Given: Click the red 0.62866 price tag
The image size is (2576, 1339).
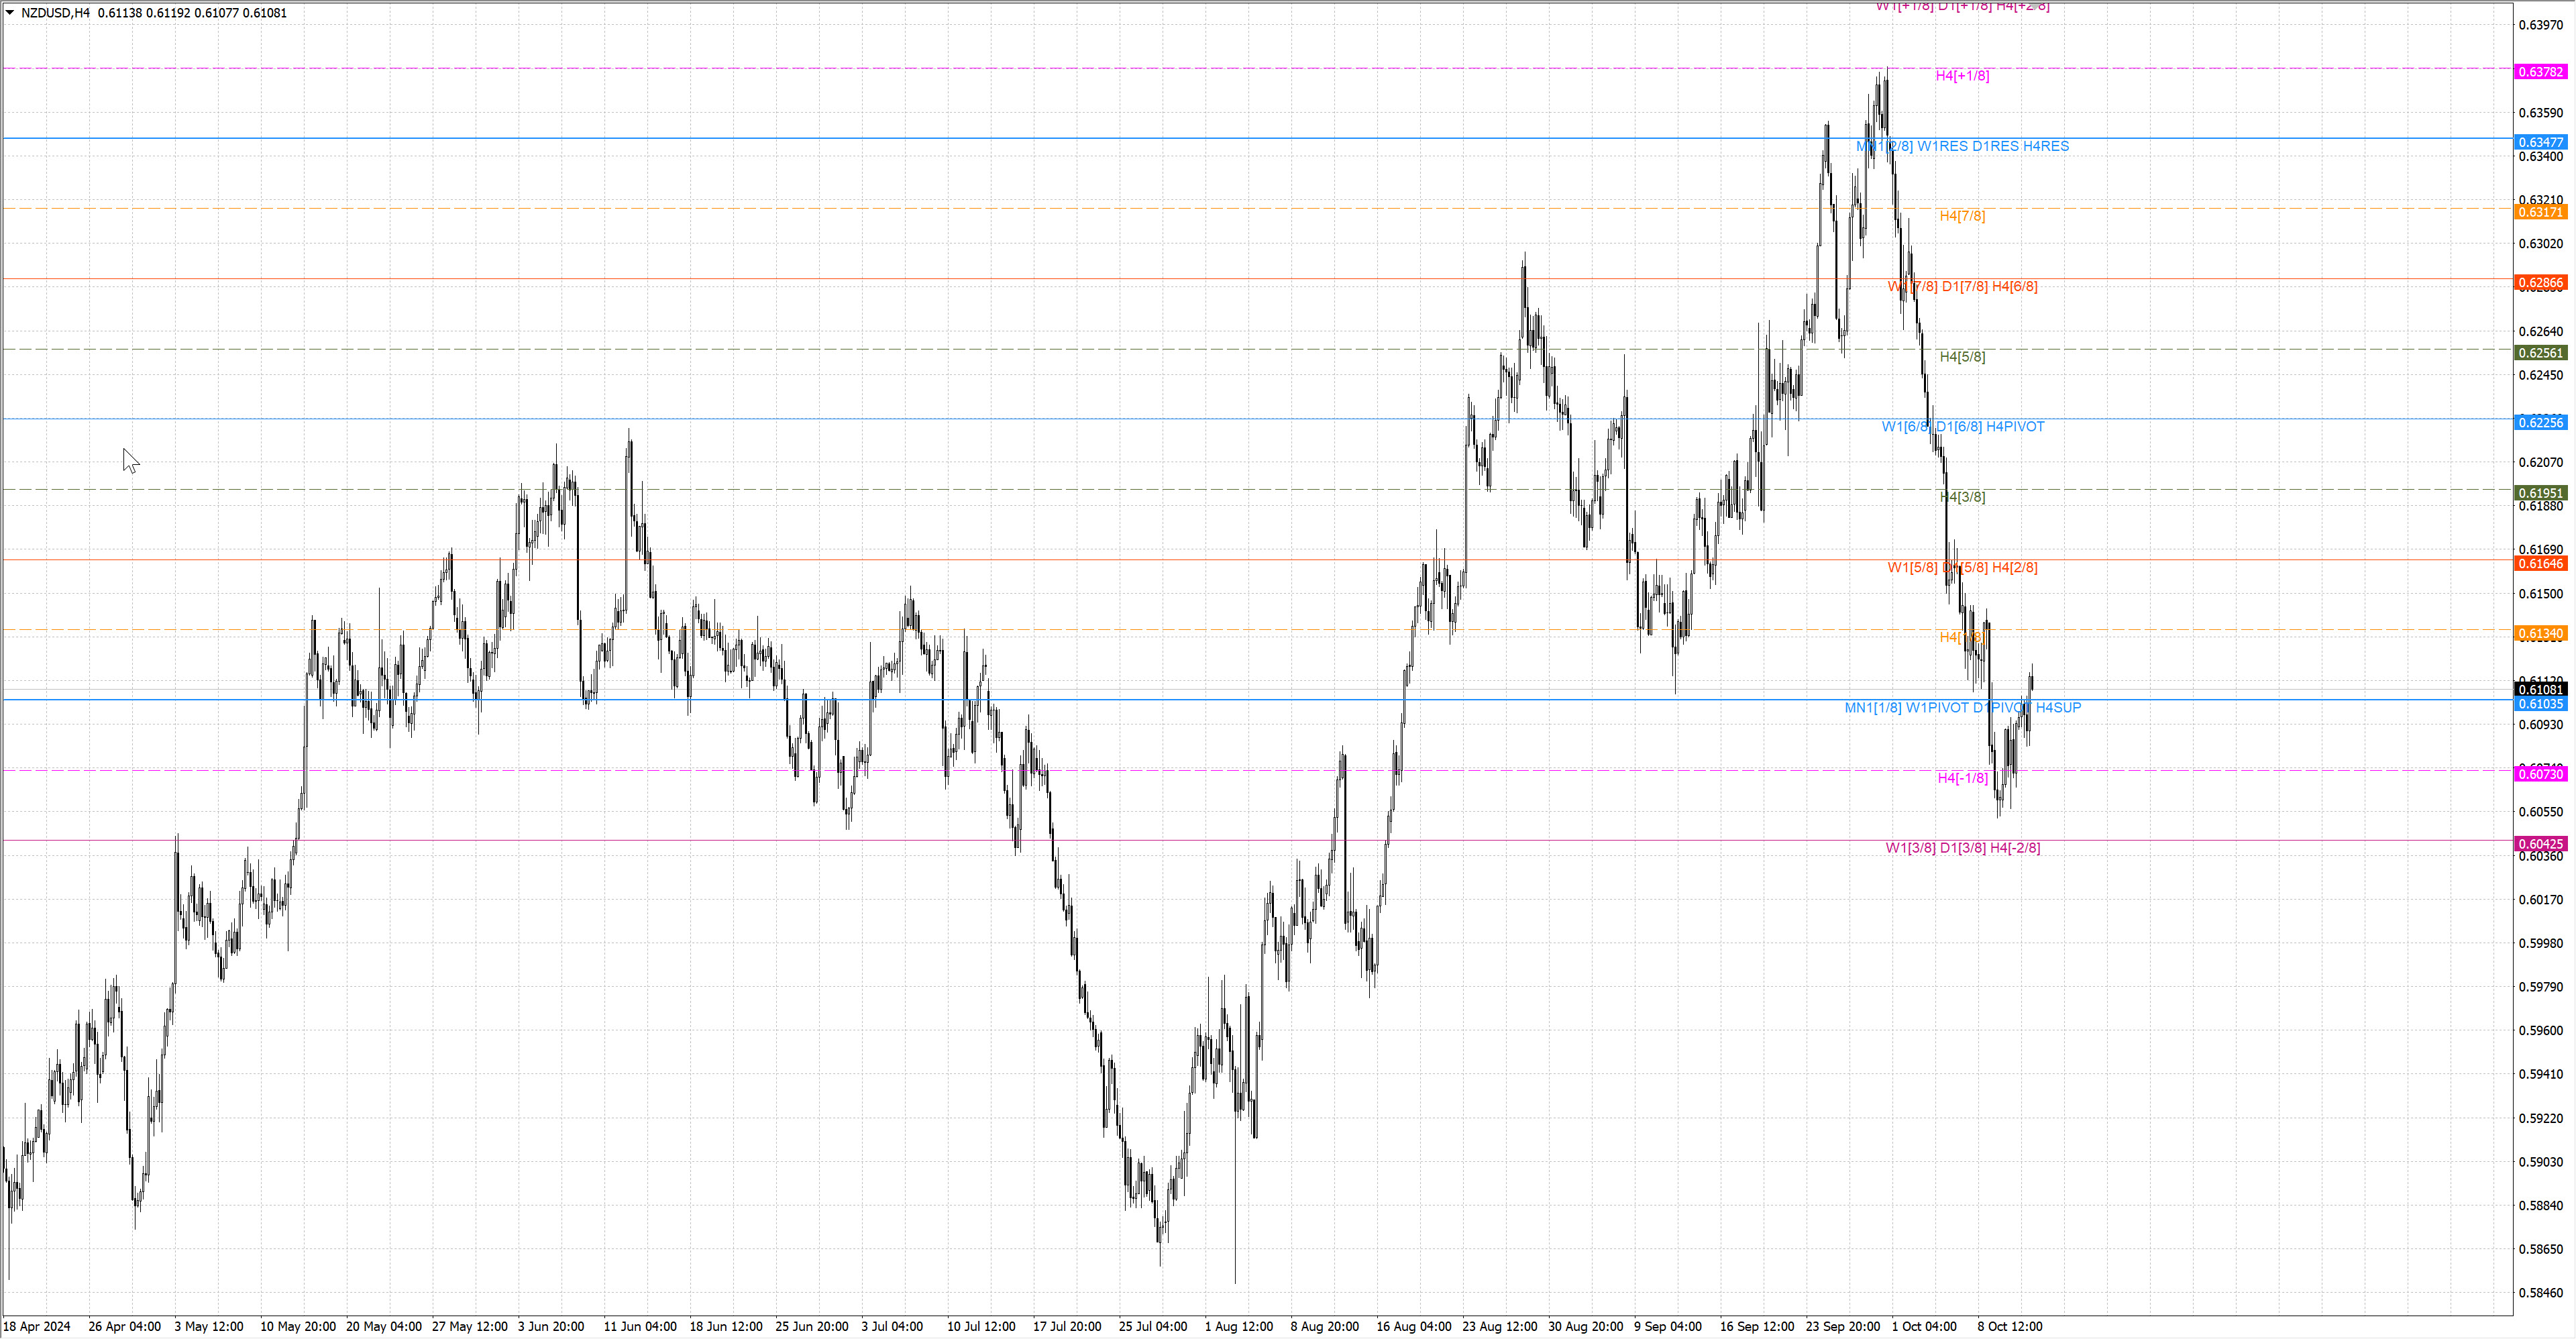Looking at the screenshot, I should 2540,283.
